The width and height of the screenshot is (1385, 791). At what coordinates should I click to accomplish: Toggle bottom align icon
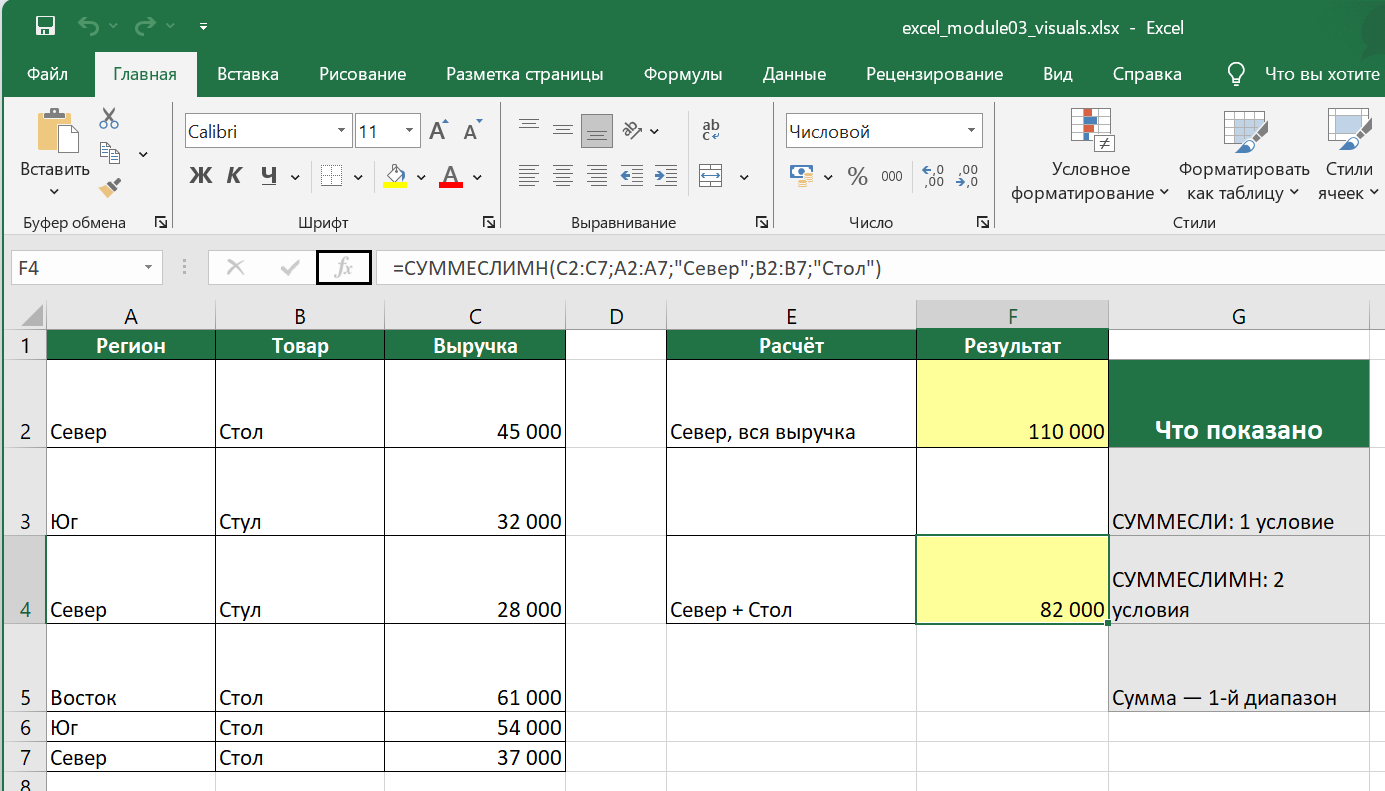[x=597, y=130]
